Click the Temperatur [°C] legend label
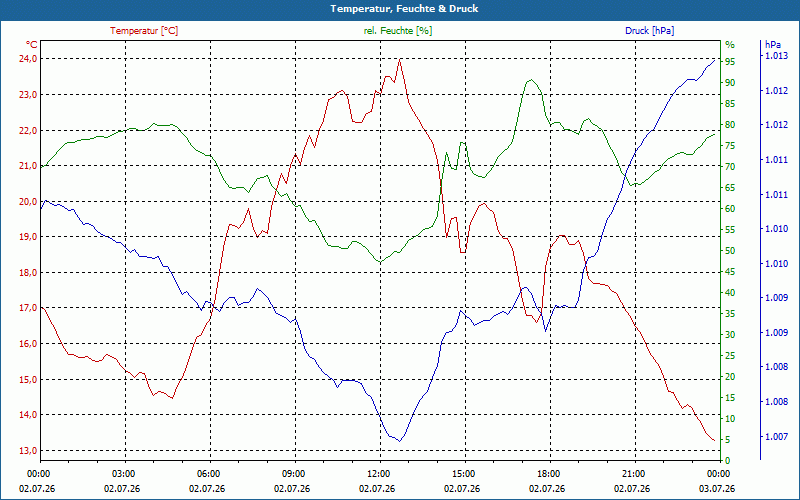 click(144, 31)
